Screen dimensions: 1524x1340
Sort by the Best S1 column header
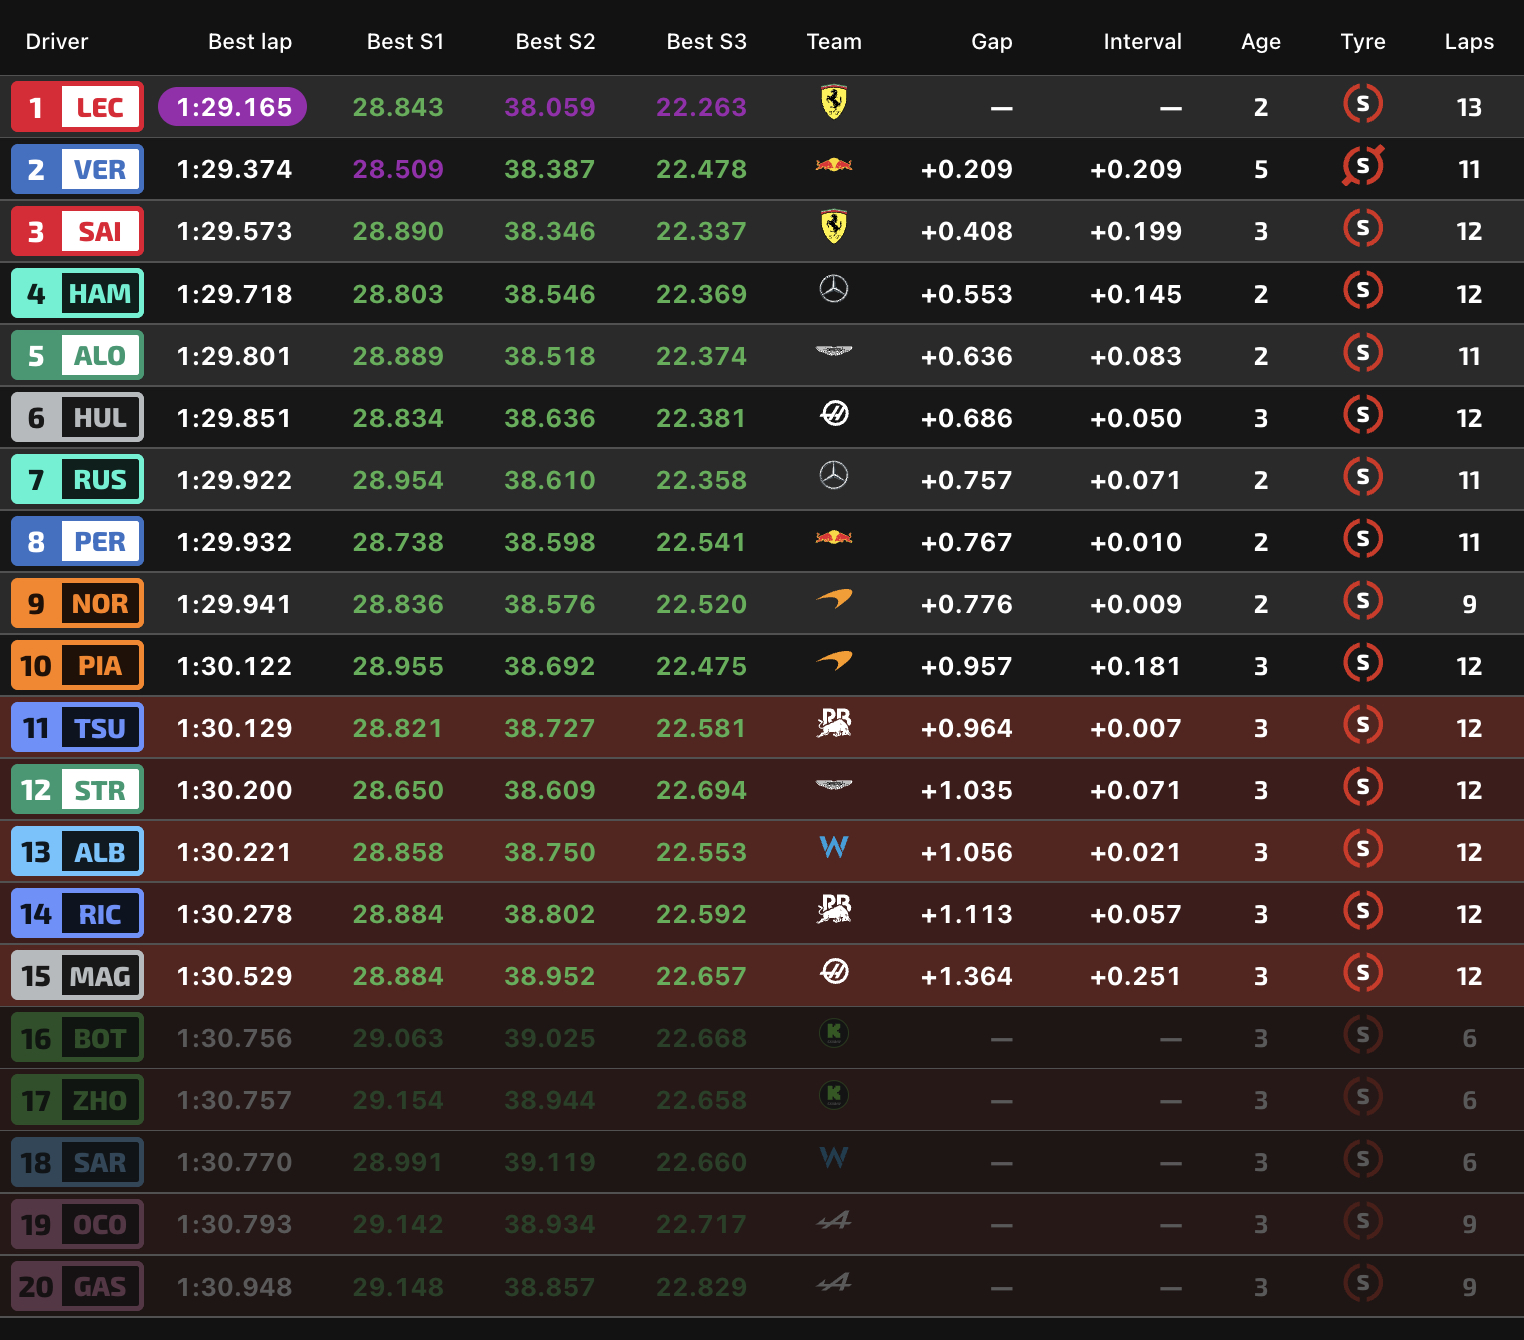404,42
